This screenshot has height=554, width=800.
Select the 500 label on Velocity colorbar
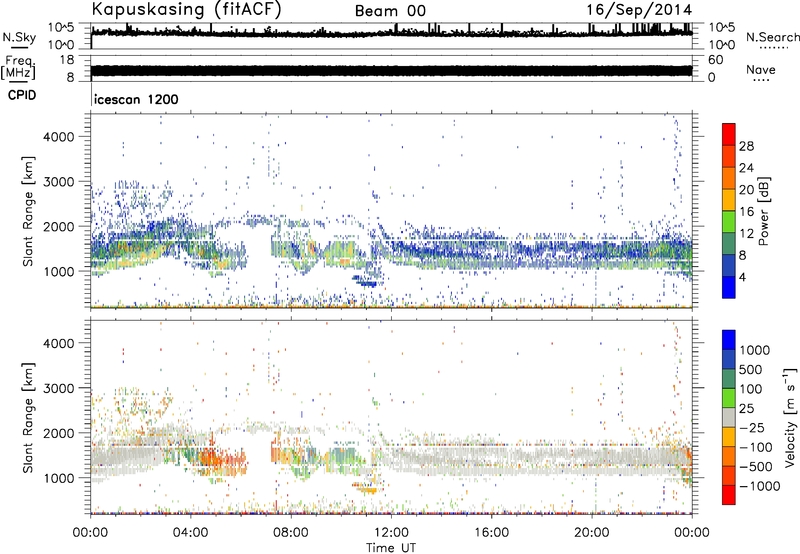pyautogui.click(x=751, y=370)
